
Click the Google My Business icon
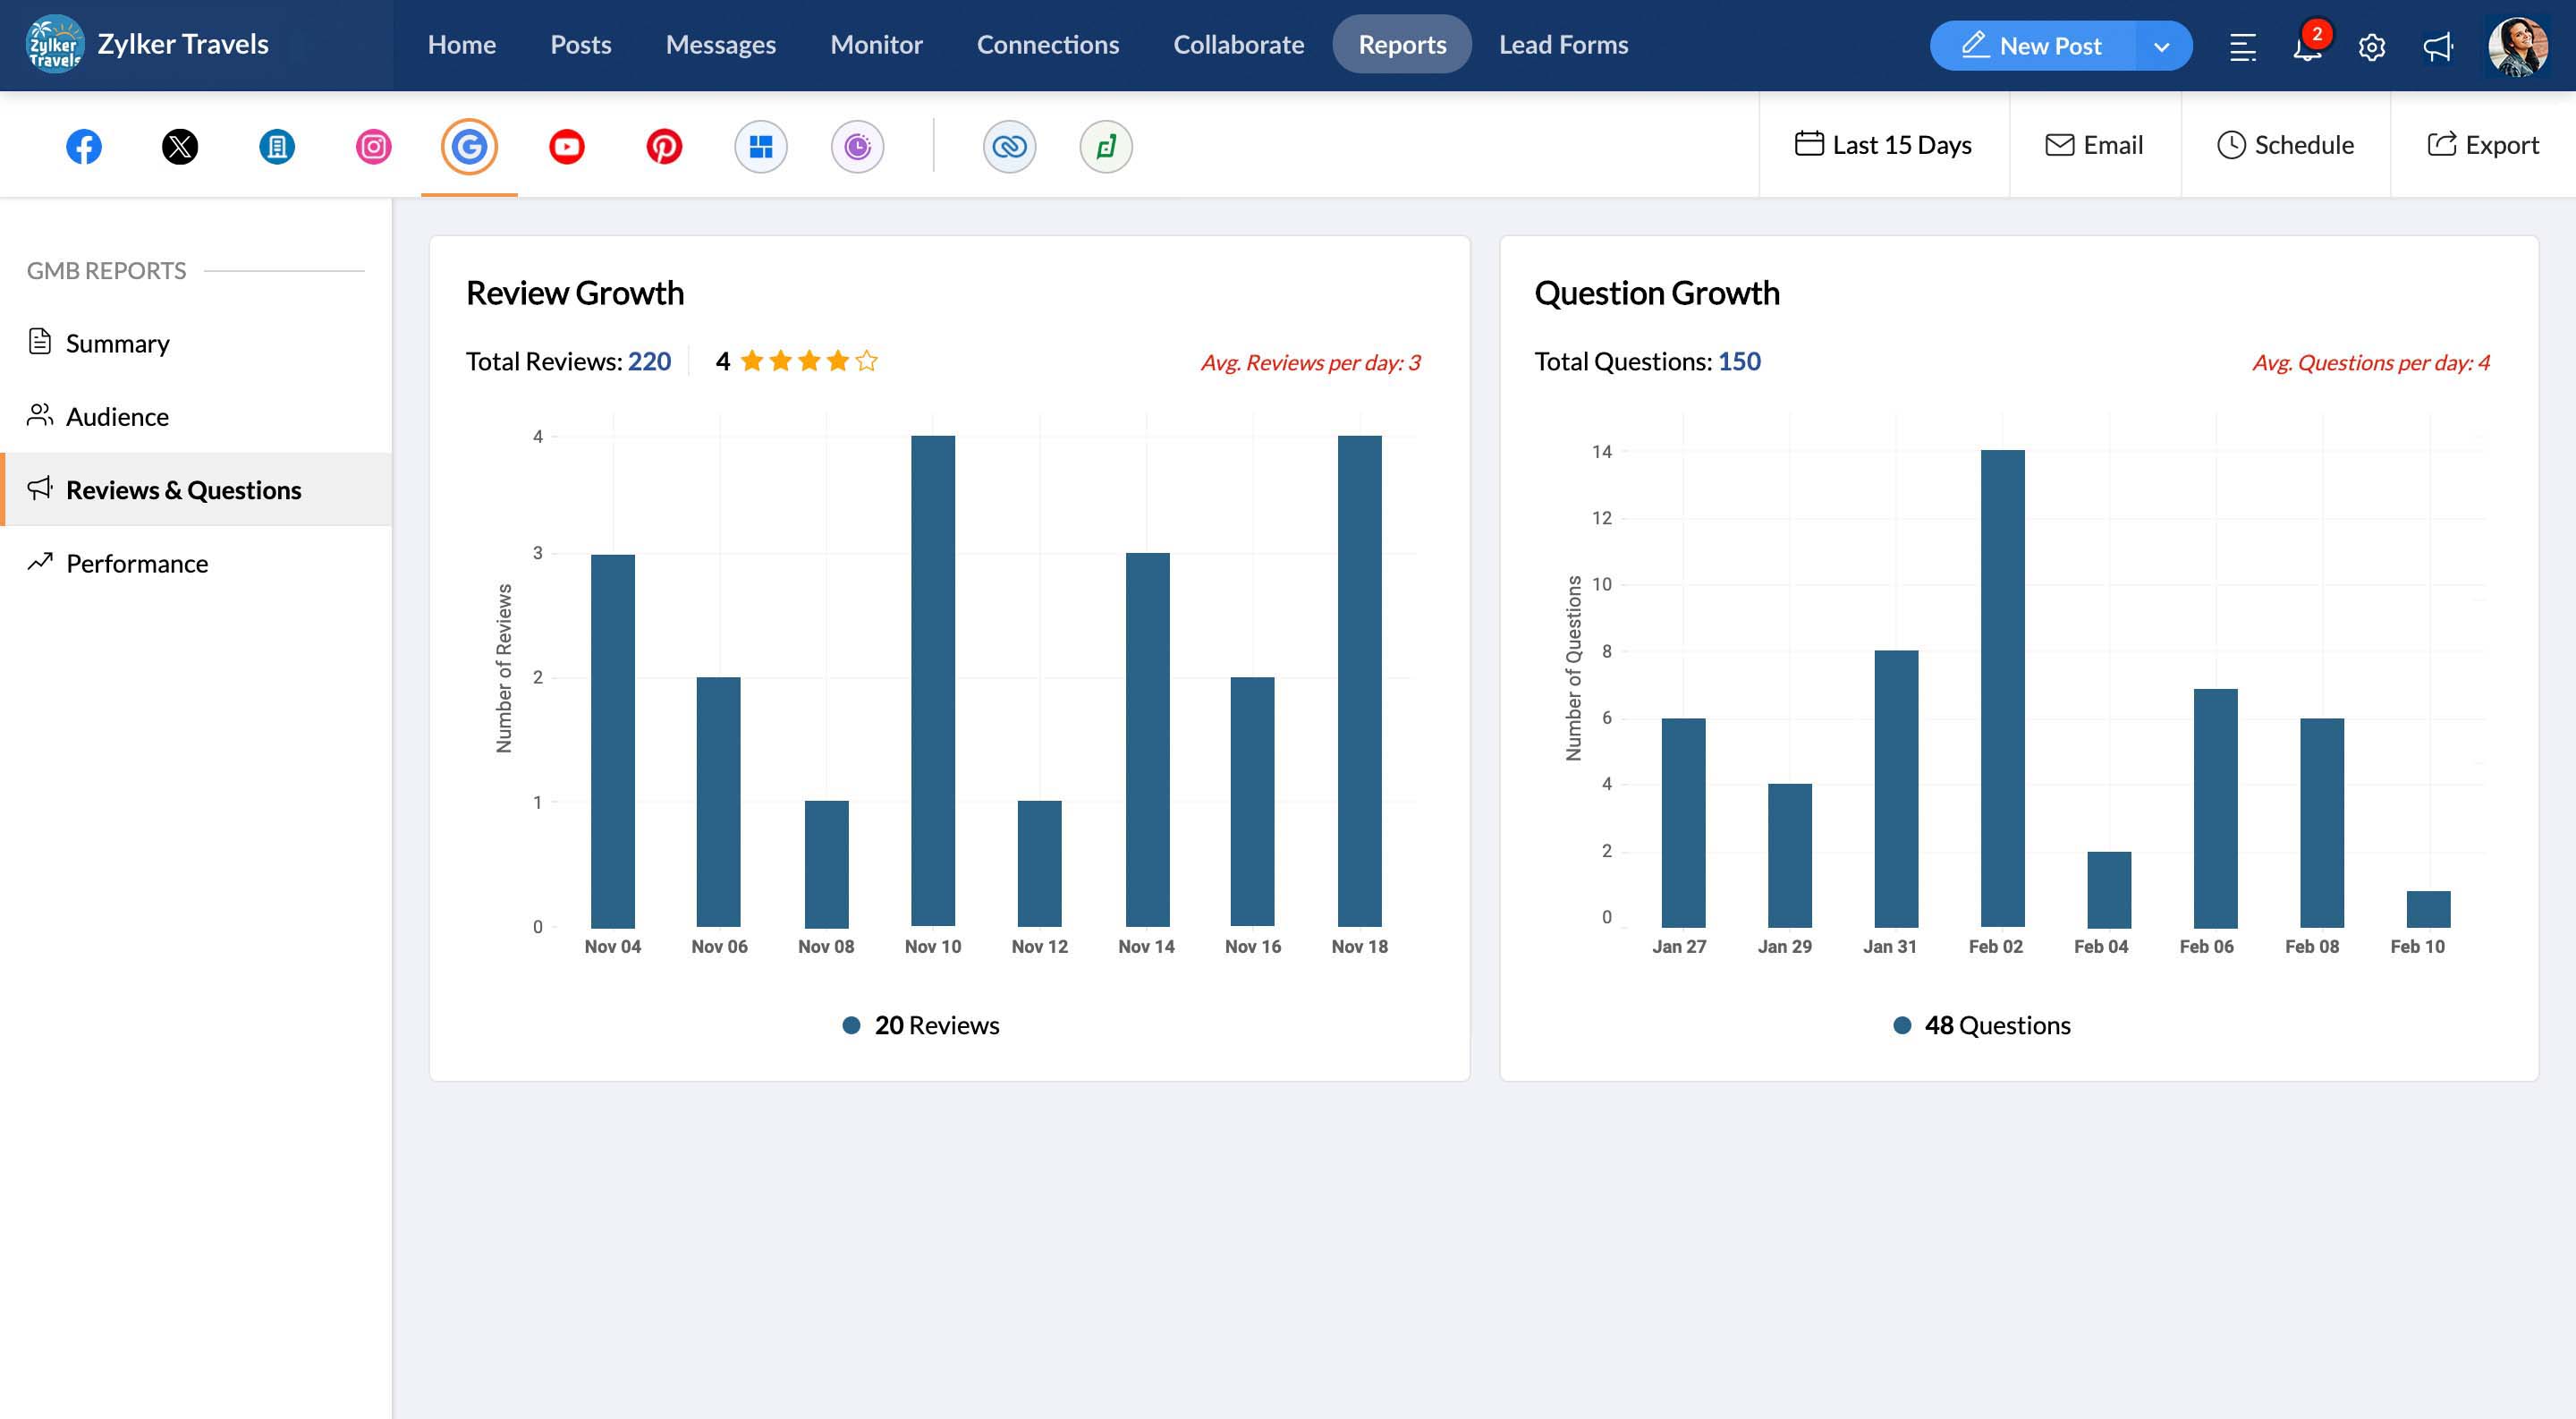pos(468,145)
